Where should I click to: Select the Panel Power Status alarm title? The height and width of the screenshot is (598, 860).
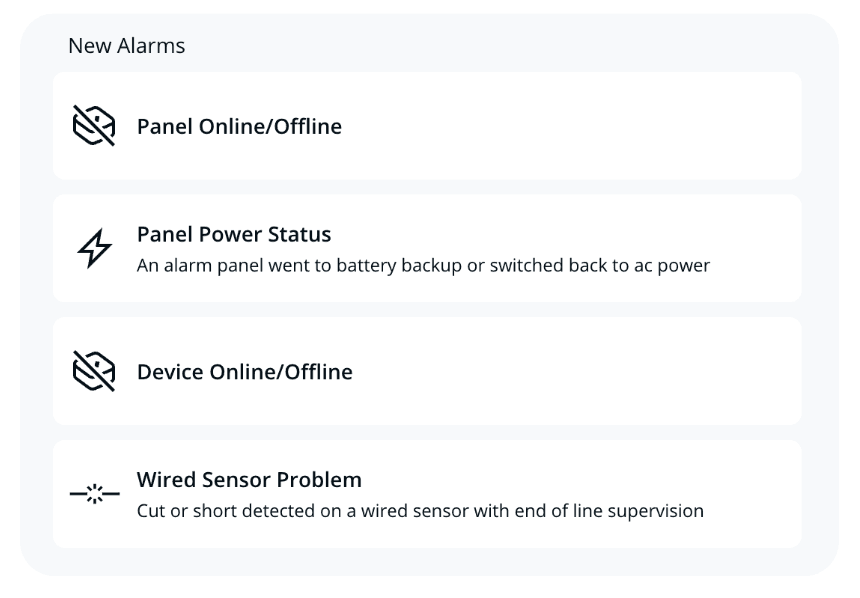(x=234, y=234)
